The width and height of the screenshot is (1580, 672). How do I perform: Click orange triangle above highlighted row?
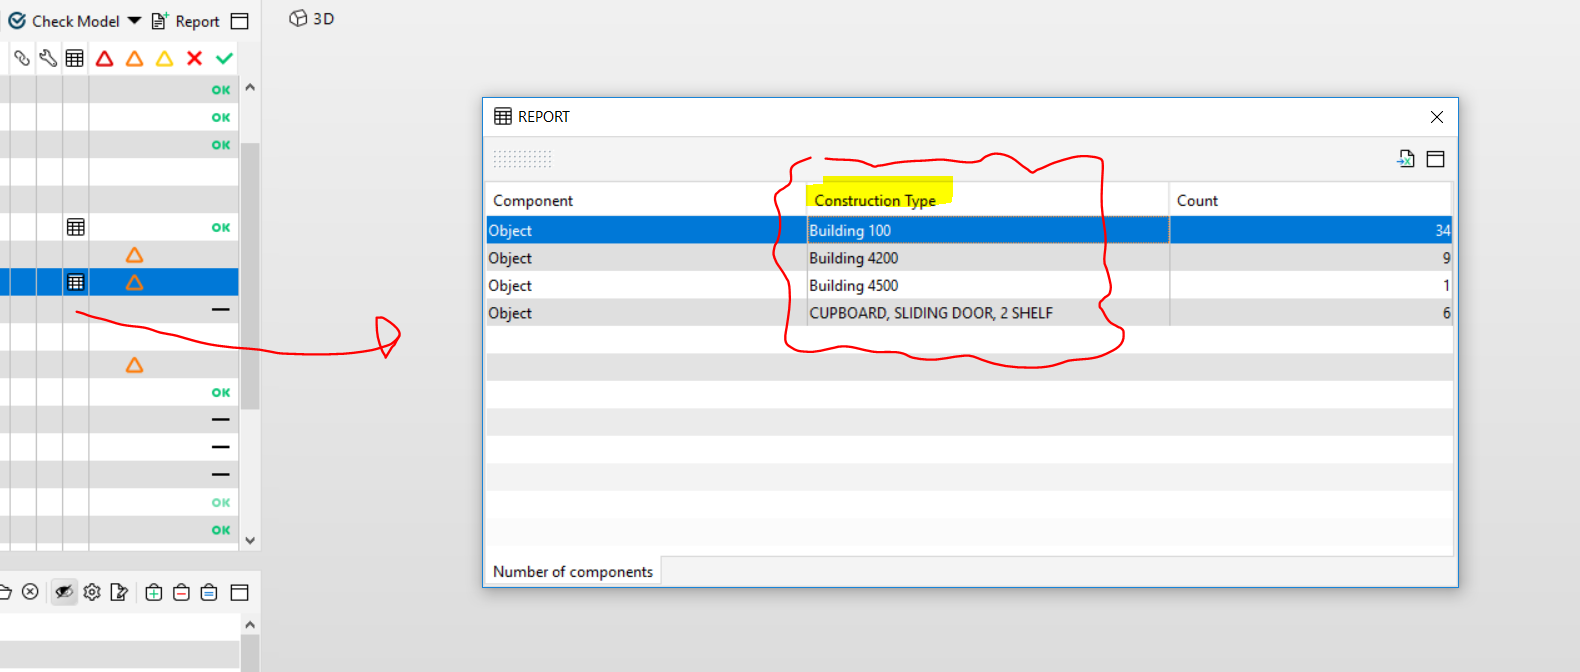point(134,255)
